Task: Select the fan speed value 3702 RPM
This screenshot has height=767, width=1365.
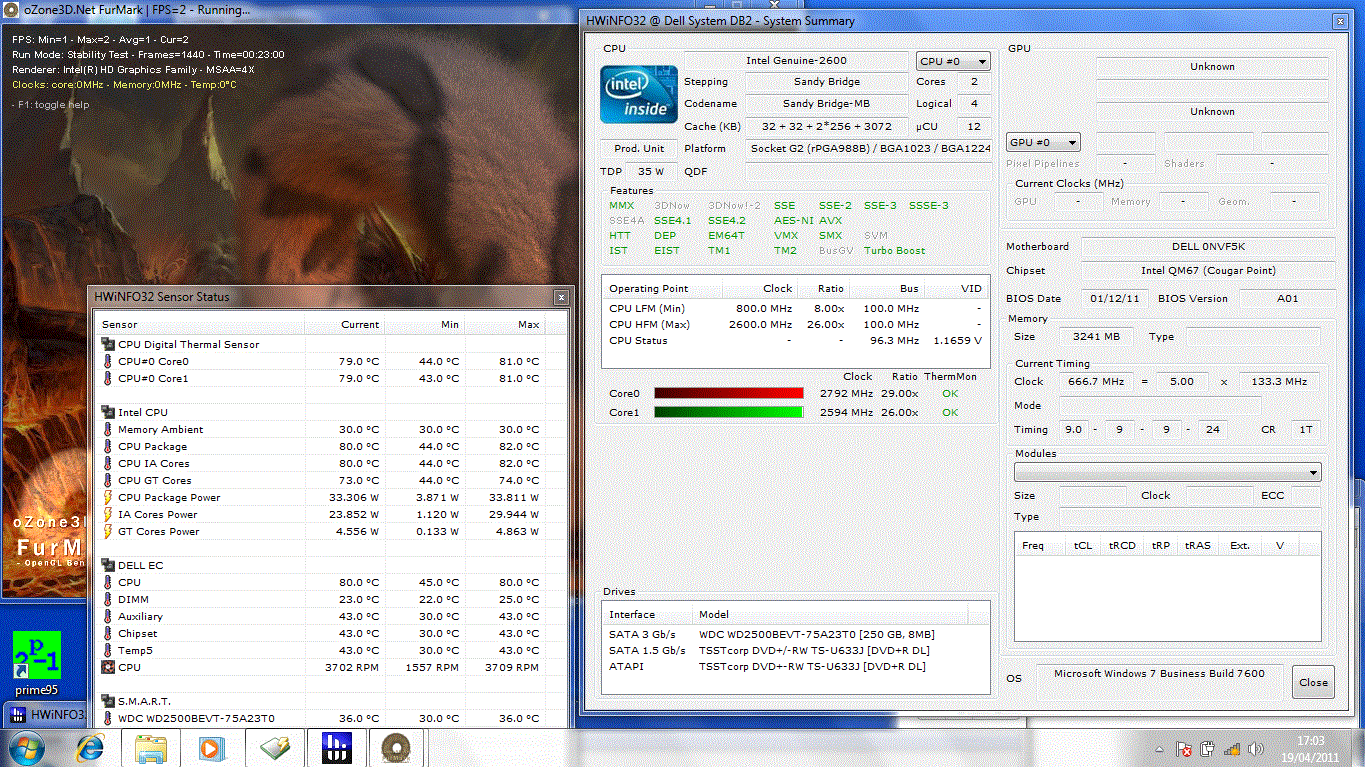Action: [352, 668]
